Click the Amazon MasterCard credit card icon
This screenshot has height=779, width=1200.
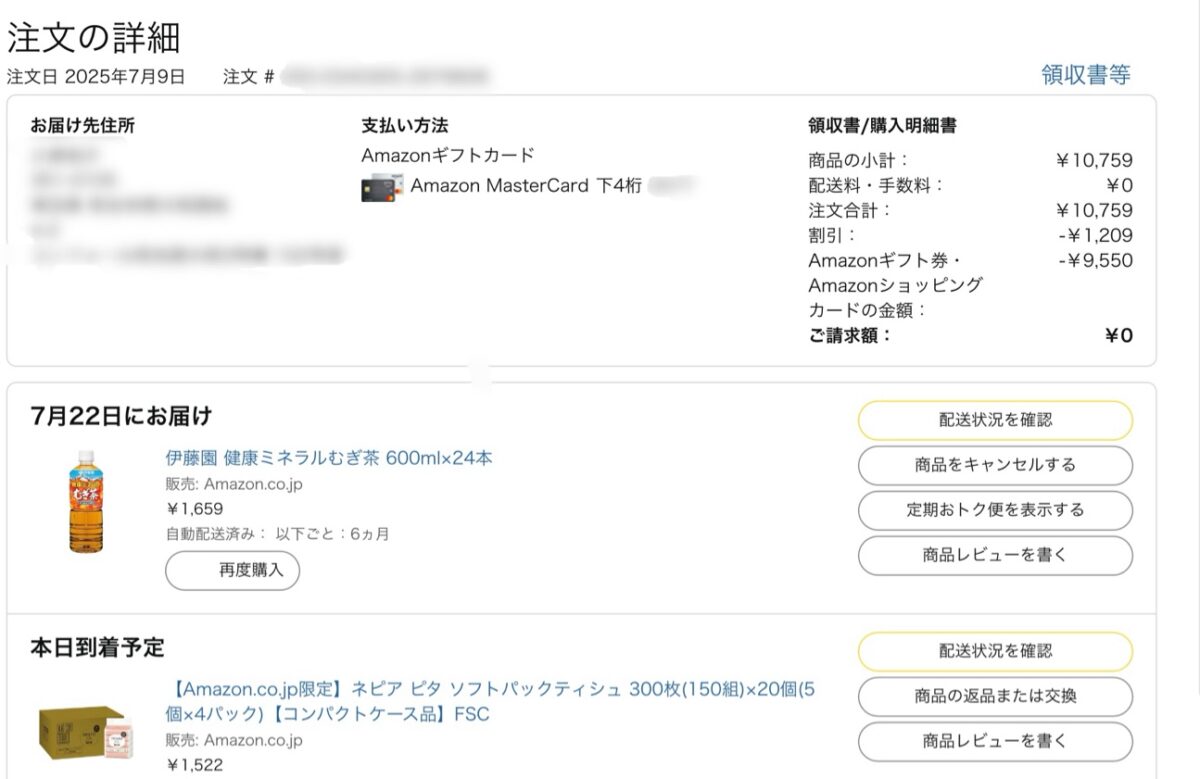point(381,188)
